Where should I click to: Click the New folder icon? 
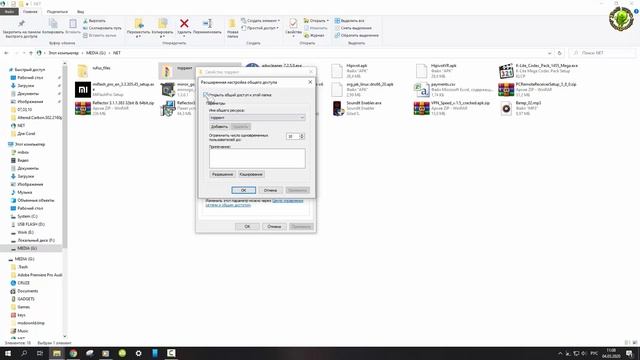click(232, 24)
